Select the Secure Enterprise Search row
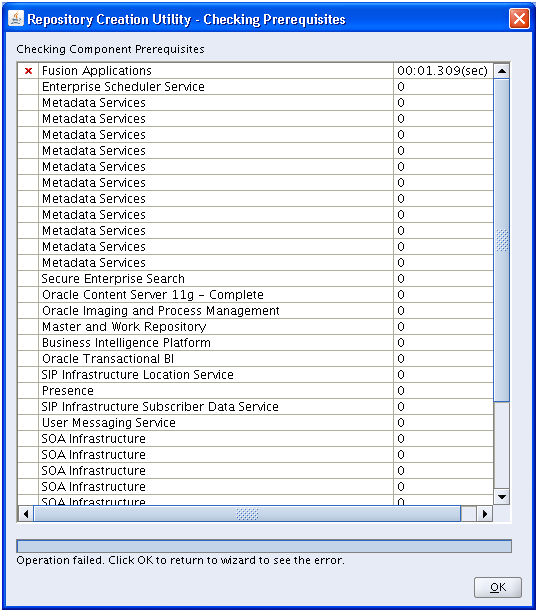The image size is (538, 612). (x=255, y=279)
